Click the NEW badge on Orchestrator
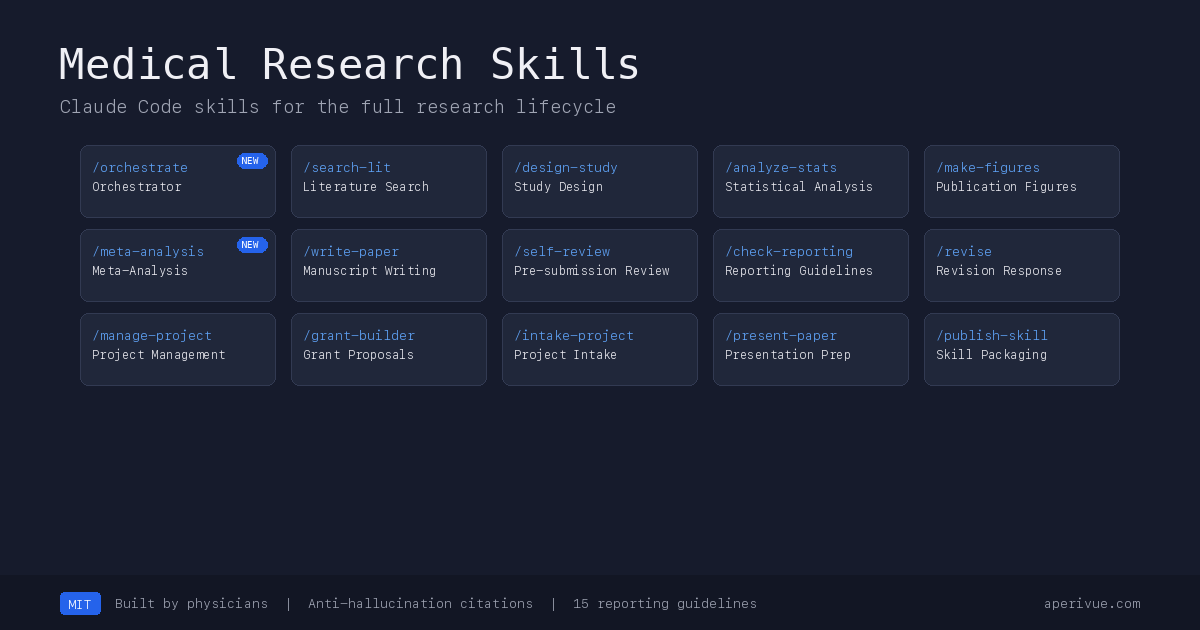This screenshot has height=630, width=1200. tap(252, 160)
